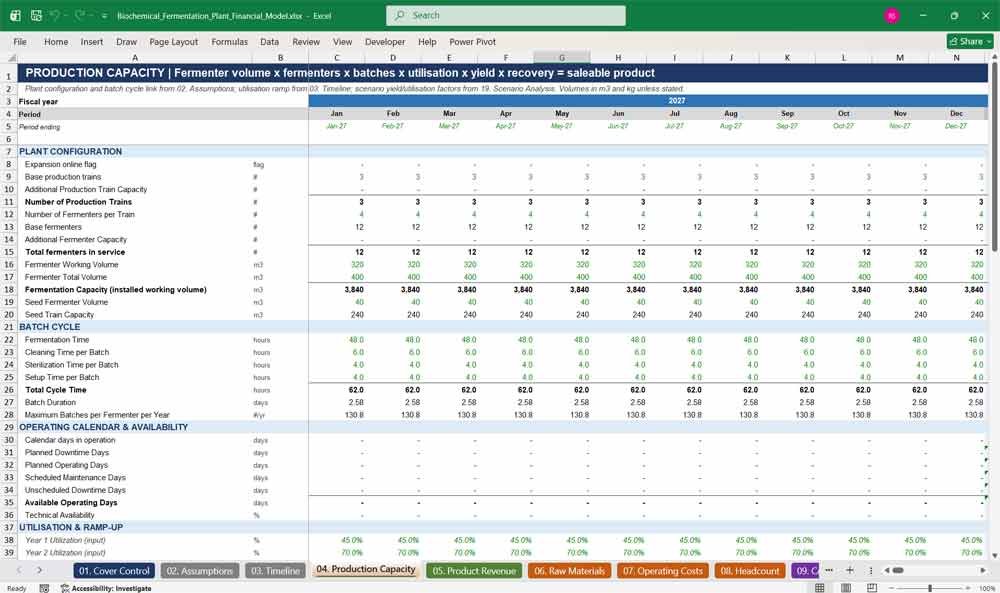Select column G header
Screen dimensions: 1000x593
pos(562,57)
